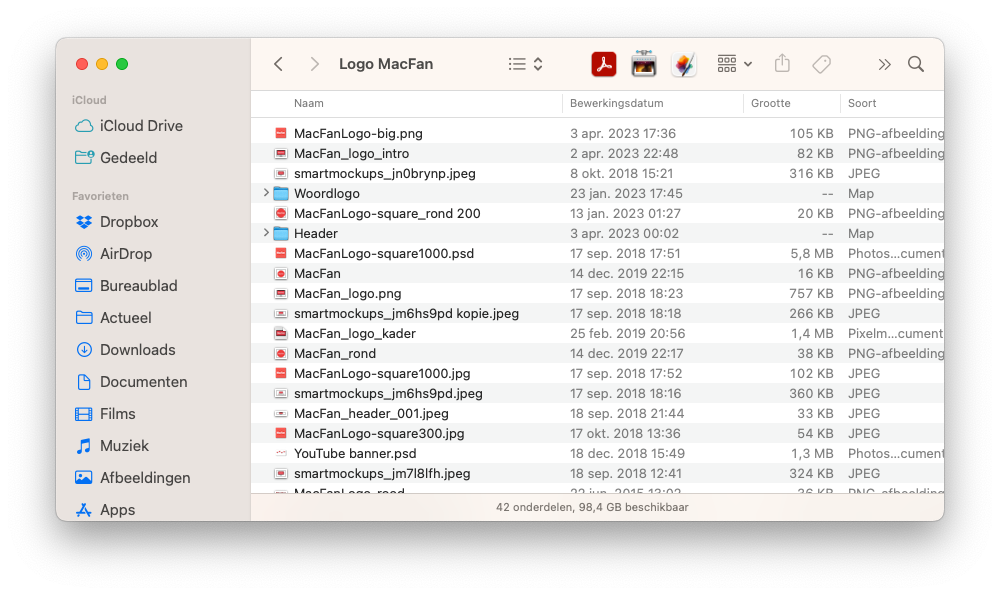1000x595 pixels.
Task: Select the MacFan_logo_intro file
Action: [598, 153]
